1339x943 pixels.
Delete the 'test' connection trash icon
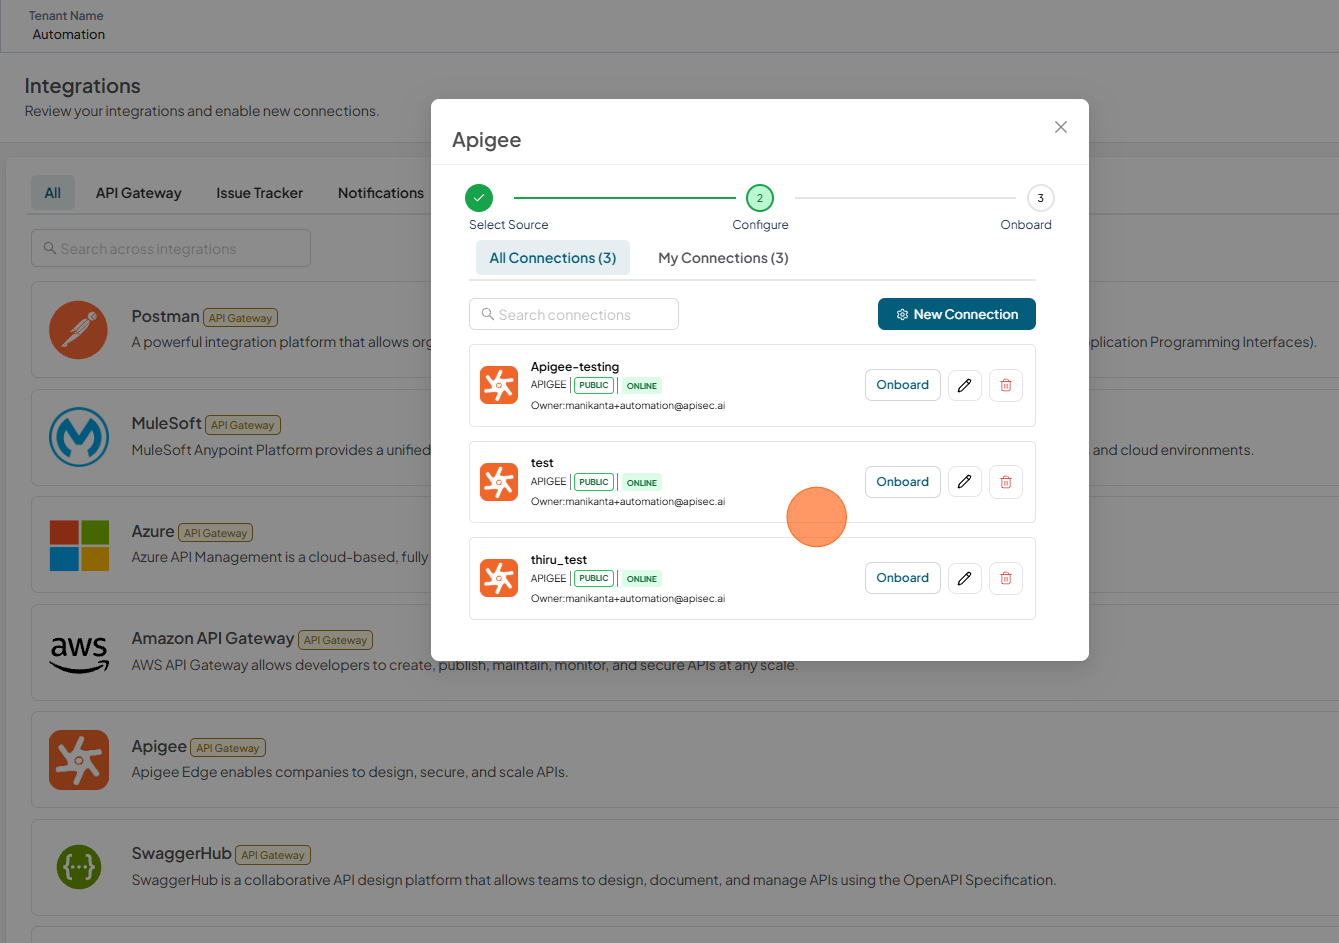tap(1006, 482)
